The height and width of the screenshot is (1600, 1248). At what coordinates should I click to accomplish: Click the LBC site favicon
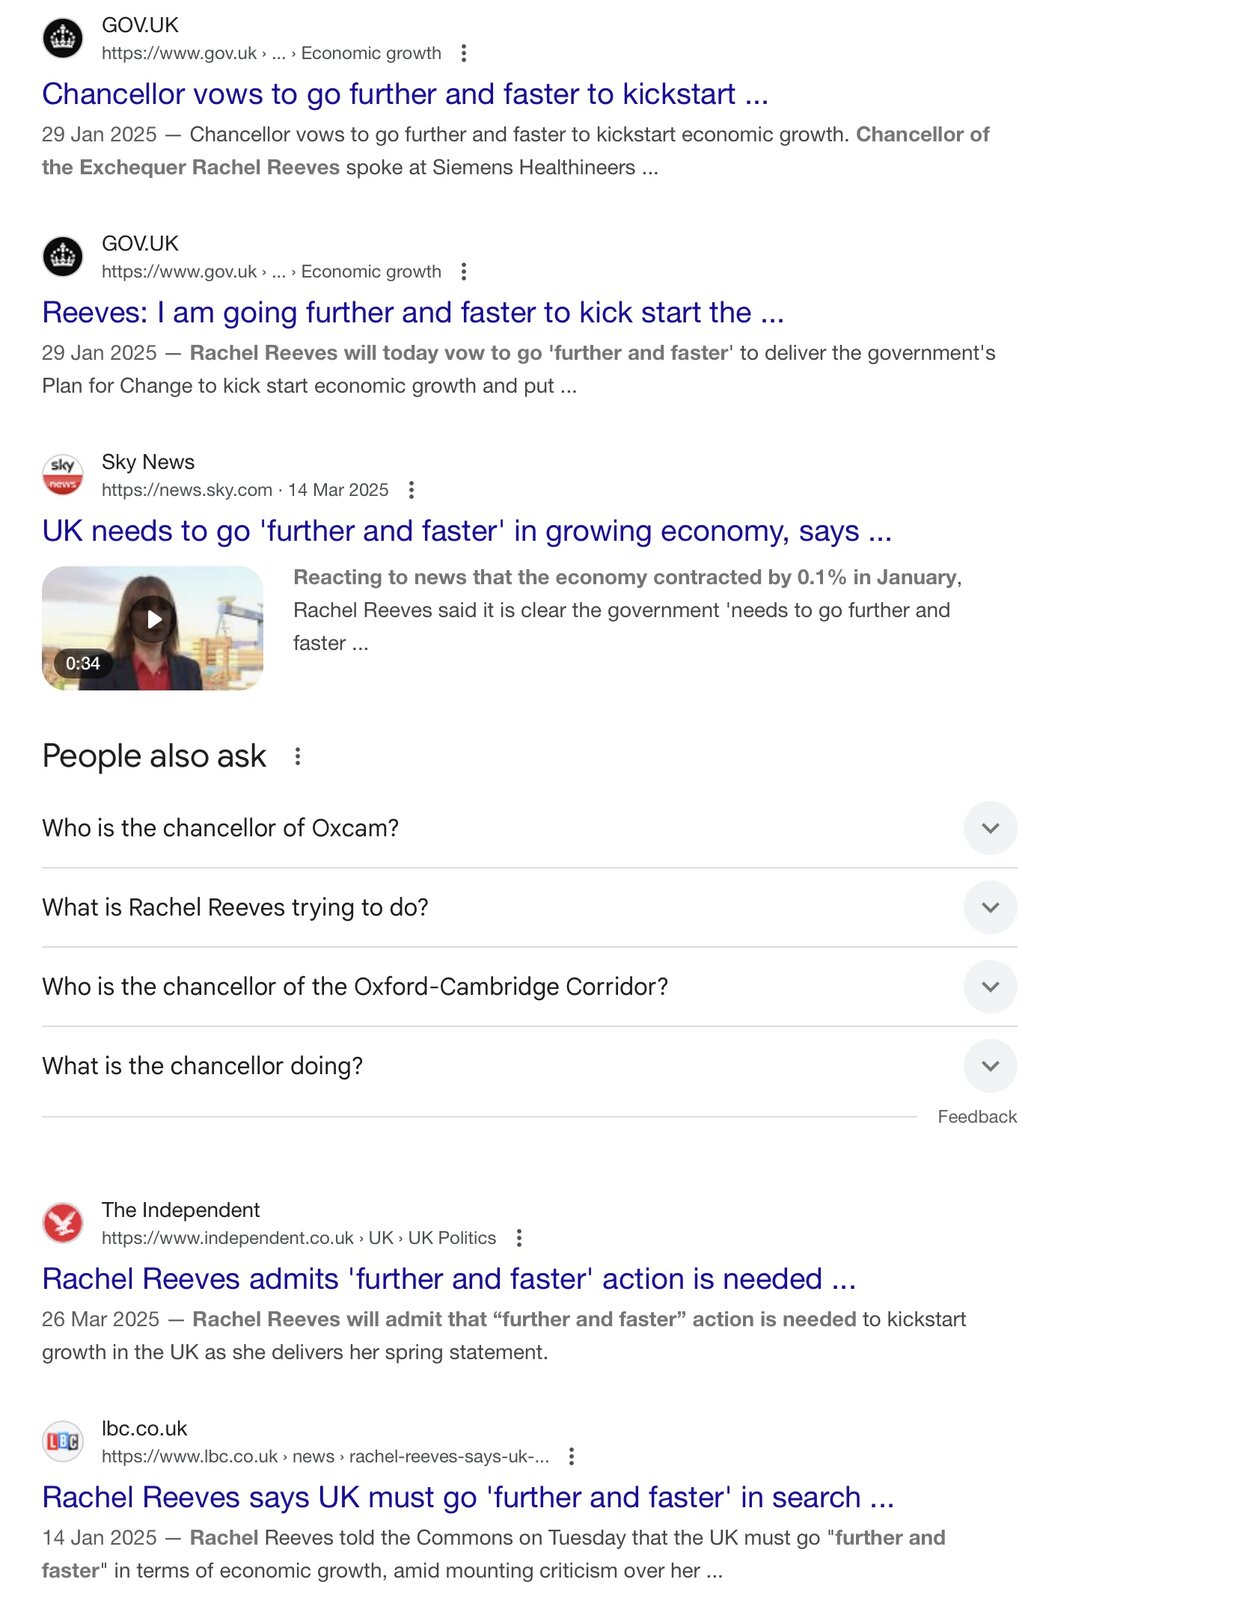coord(63,1441)
